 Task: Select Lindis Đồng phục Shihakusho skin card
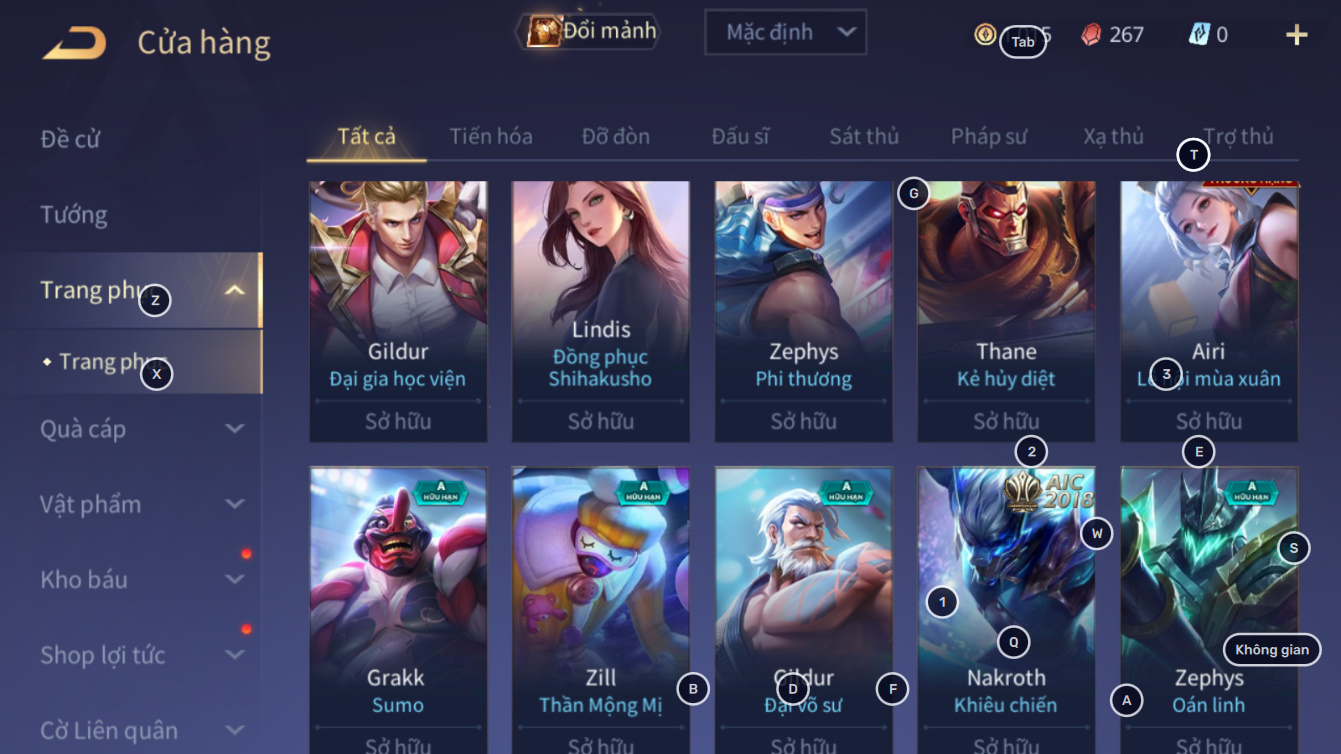tap(600, 311)
